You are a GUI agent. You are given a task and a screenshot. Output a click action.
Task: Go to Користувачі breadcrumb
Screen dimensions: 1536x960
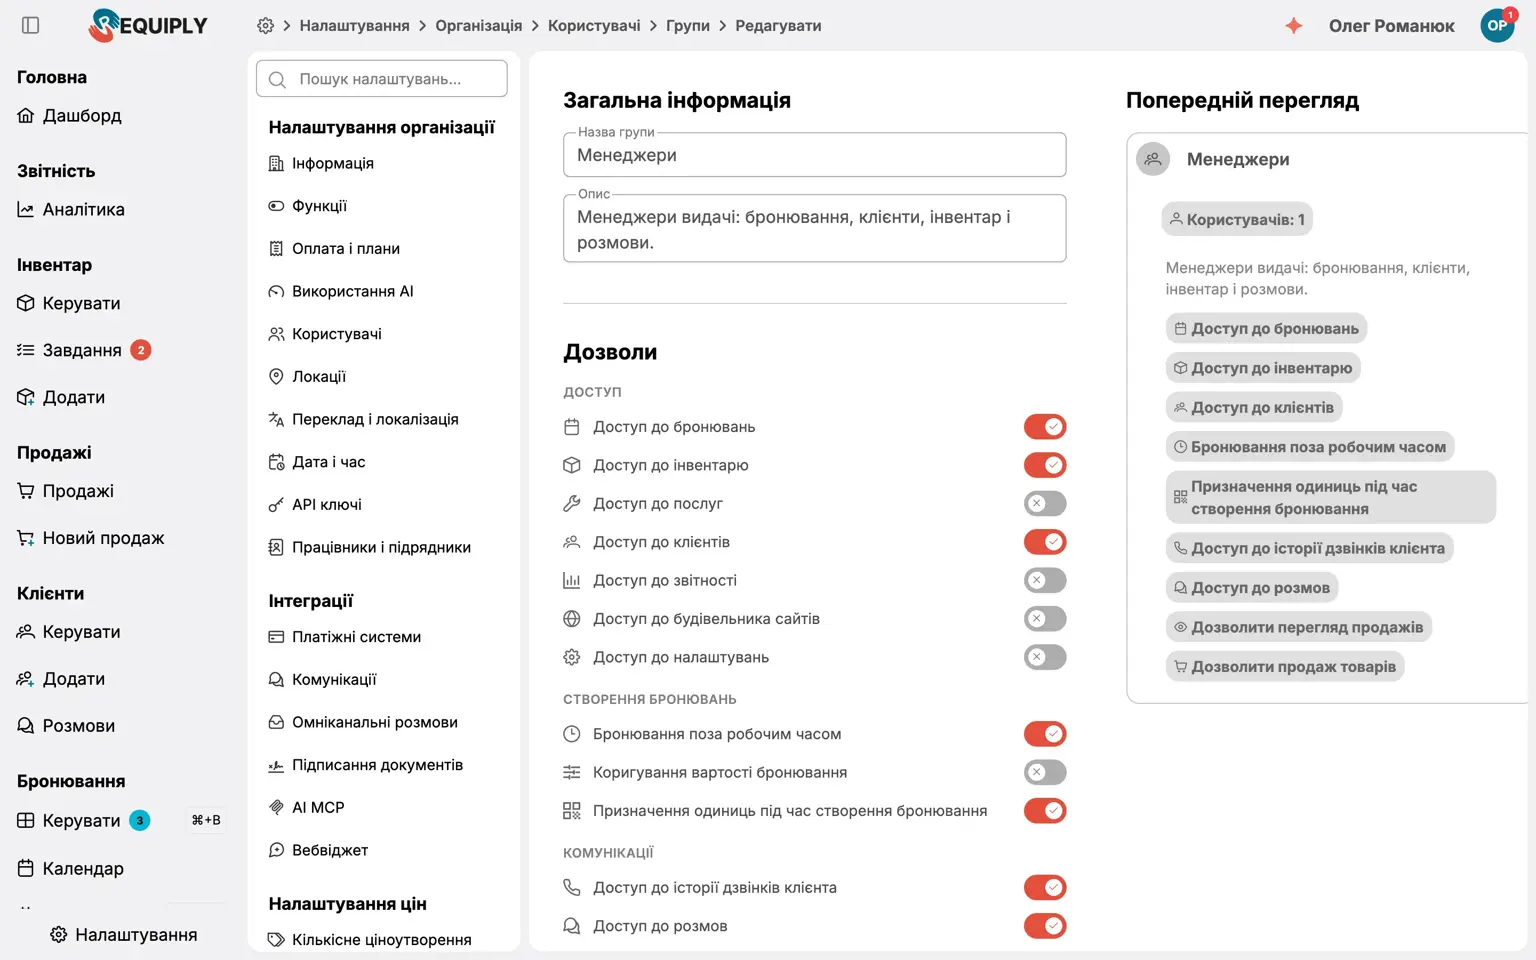point(594,26)
